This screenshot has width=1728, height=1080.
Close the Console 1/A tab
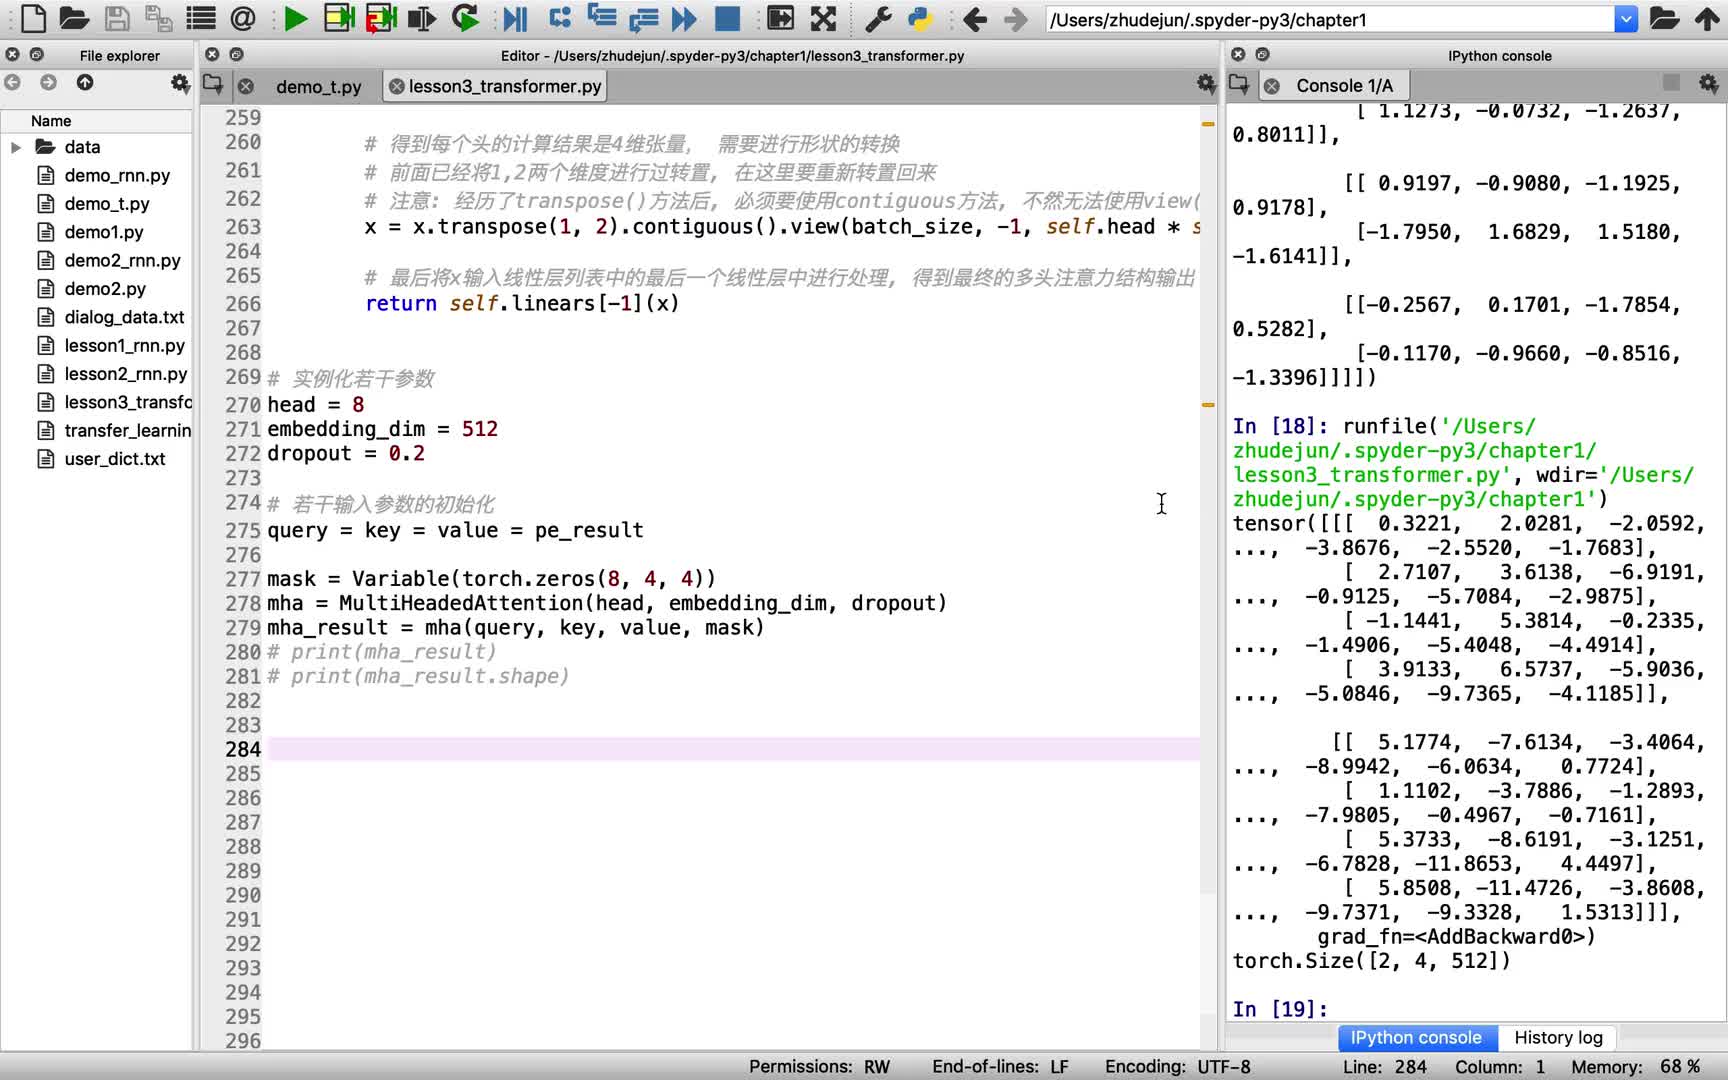[1271, 86]
